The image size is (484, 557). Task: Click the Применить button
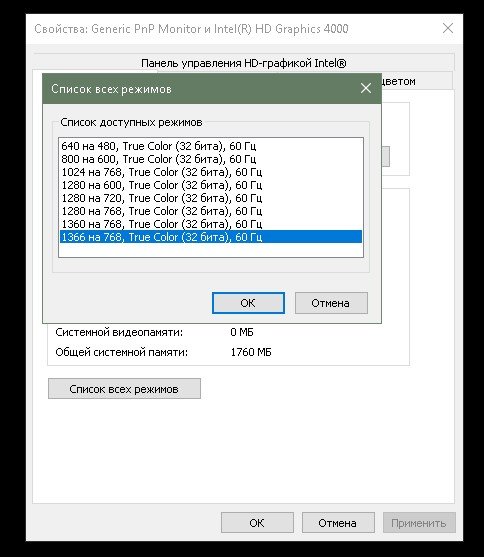point(419,523)
